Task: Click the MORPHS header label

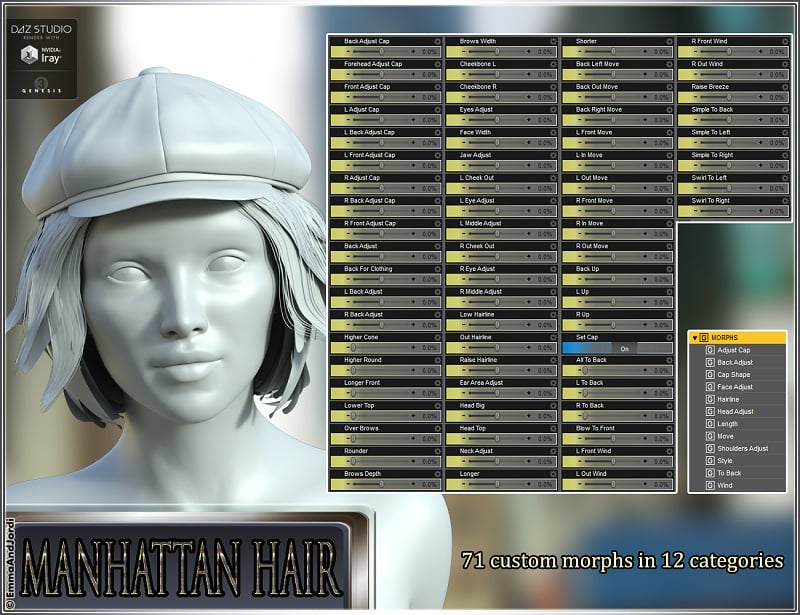Action: point(724,338)
